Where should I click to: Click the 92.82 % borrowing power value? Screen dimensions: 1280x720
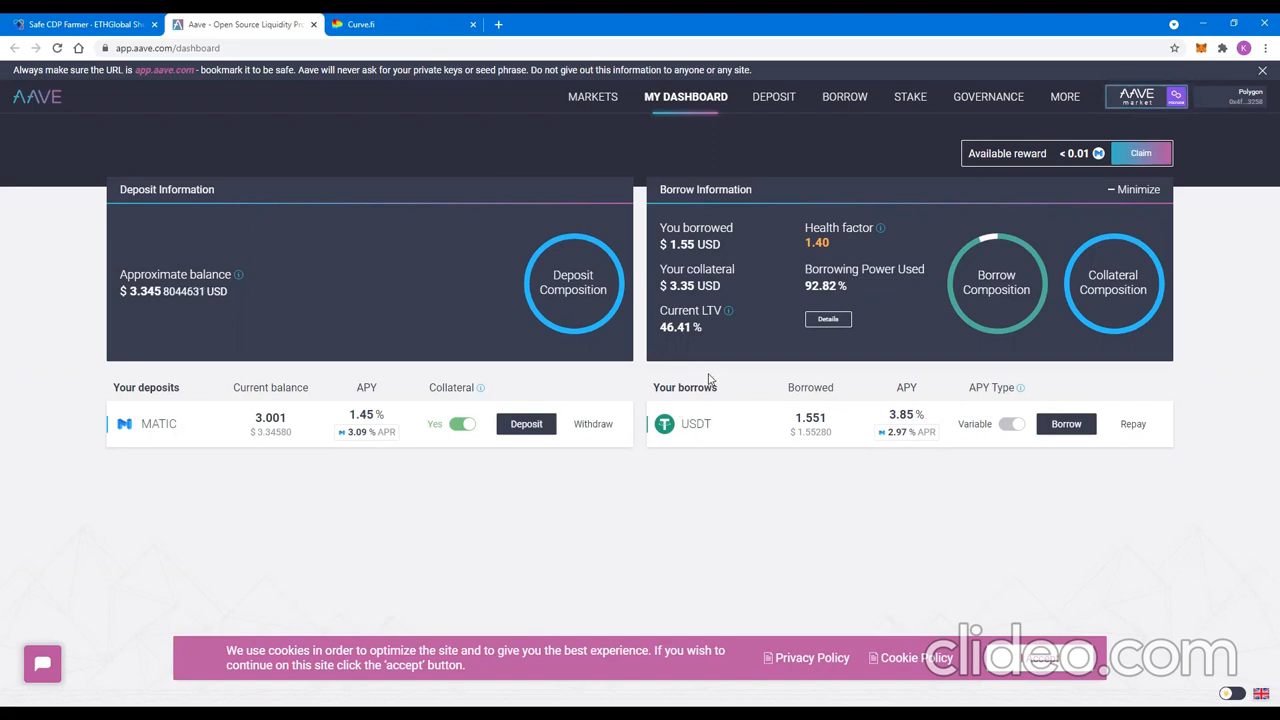(826, 286)
